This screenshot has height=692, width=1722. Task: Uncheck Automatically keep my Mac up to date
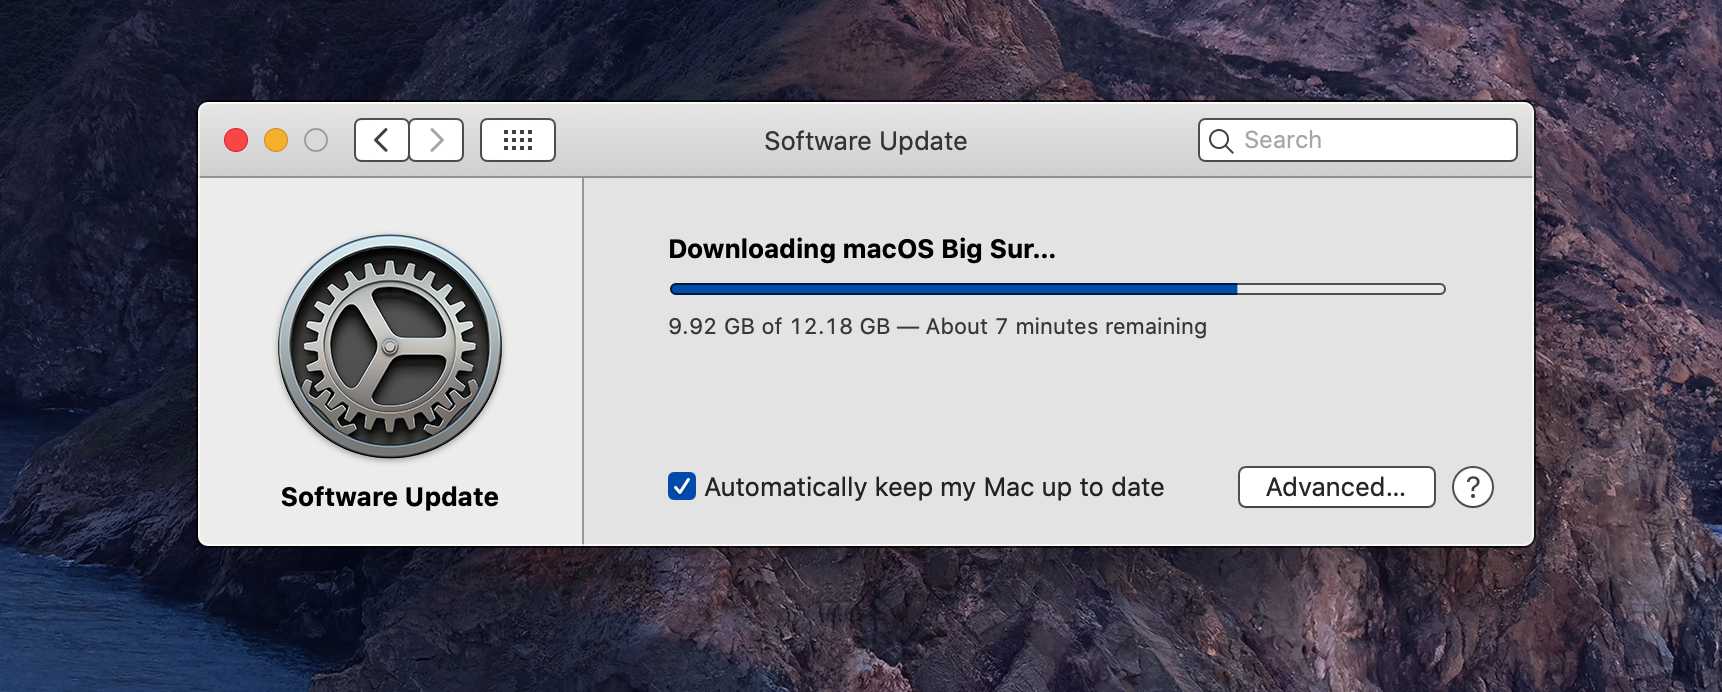pos(682,486)
